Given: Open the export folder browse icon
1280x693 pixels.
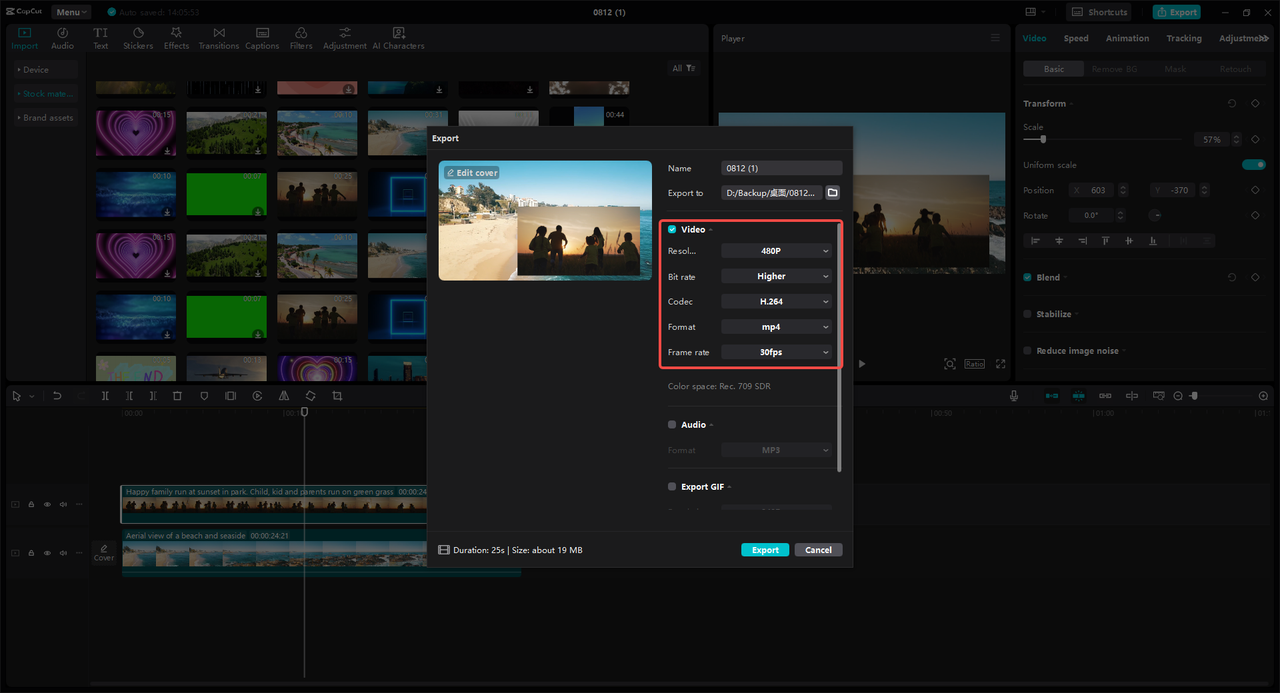Looking at the screenshot, I should click(833, 193).
